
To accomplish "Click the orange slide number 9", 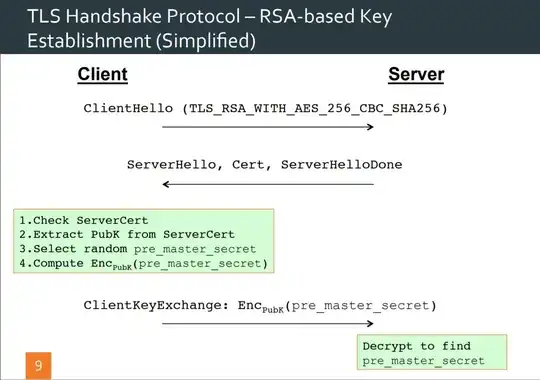I will coord(38,366).
